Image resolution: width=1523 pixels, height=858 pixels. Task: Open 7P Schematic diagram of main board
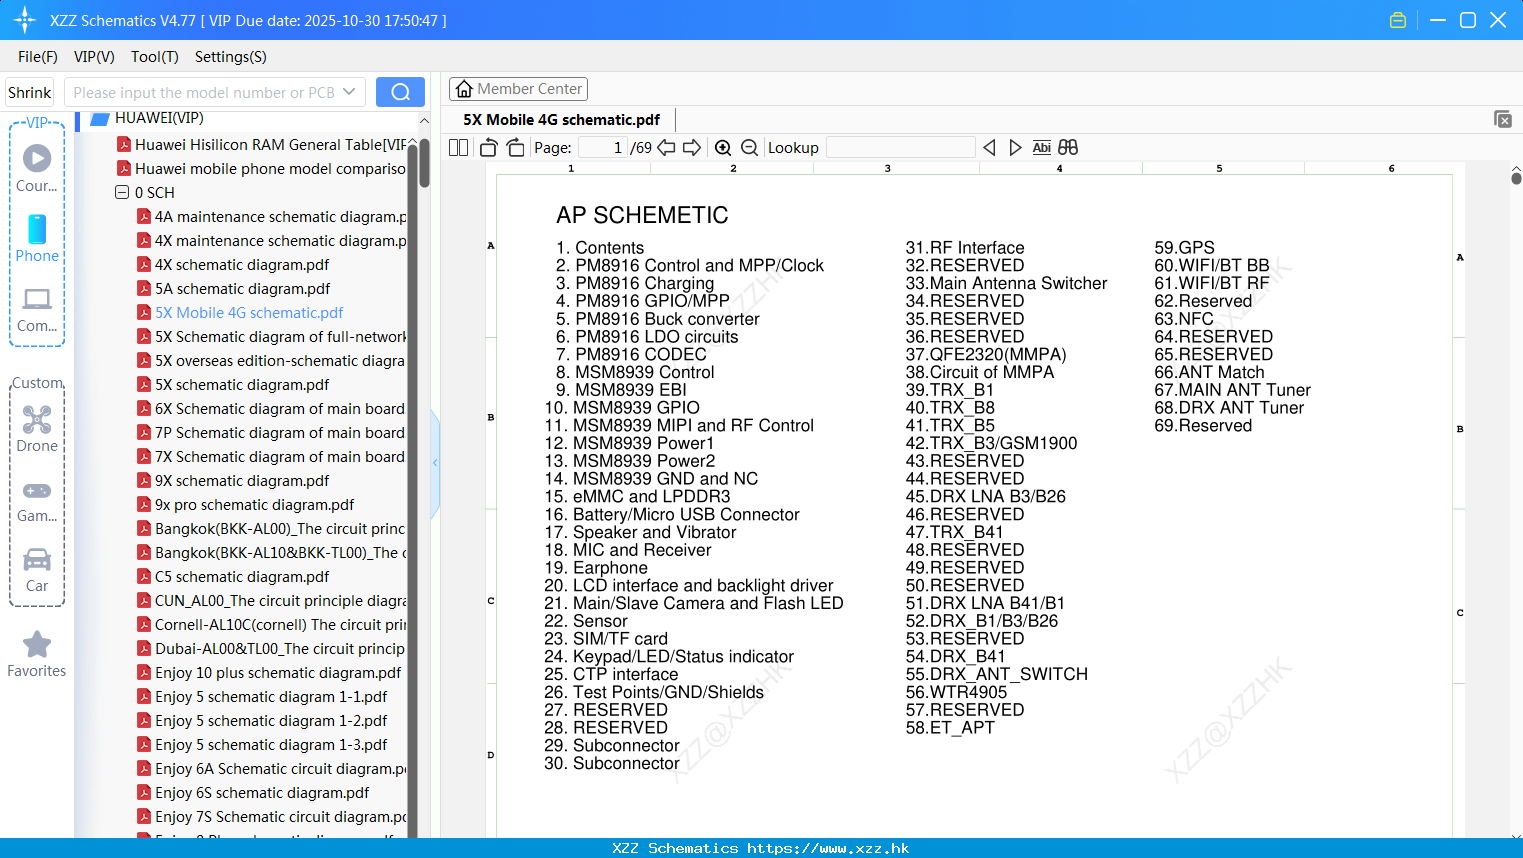tap(280, 433)
